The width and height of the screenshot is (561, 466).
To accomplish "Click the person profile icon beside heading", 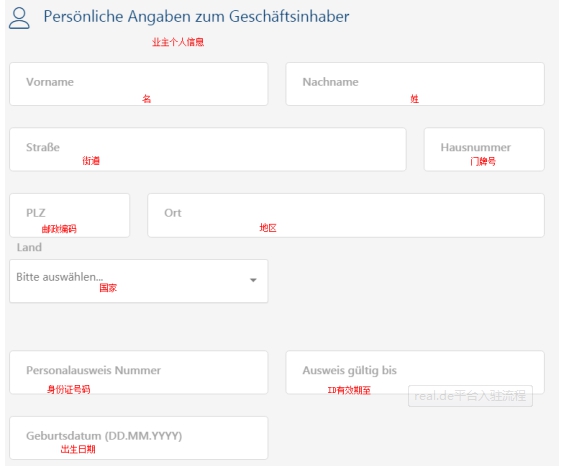I will click(x=19, y=18).
